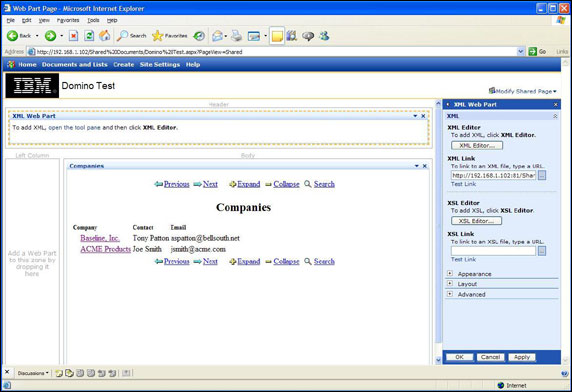Open the XML Web Part header menu arrow
This screenshot has height=392, width=572.
tap(415, 116)
